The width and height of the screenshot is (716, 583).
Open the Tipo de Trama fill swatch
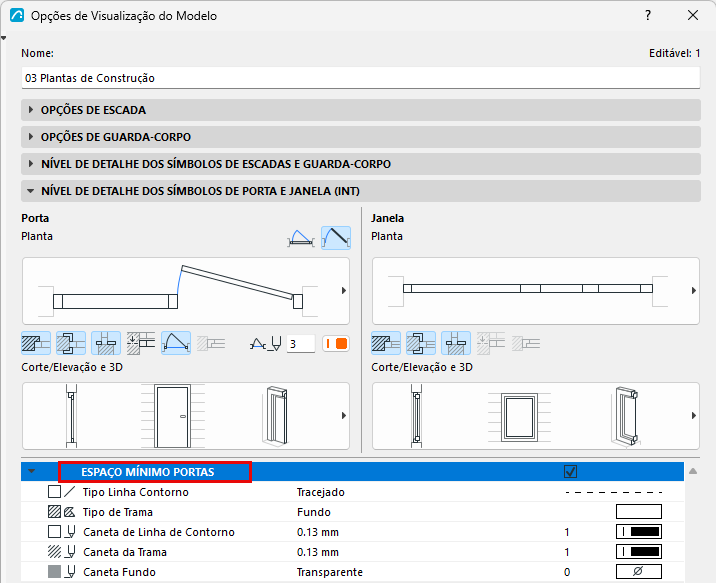click(639, 512)
